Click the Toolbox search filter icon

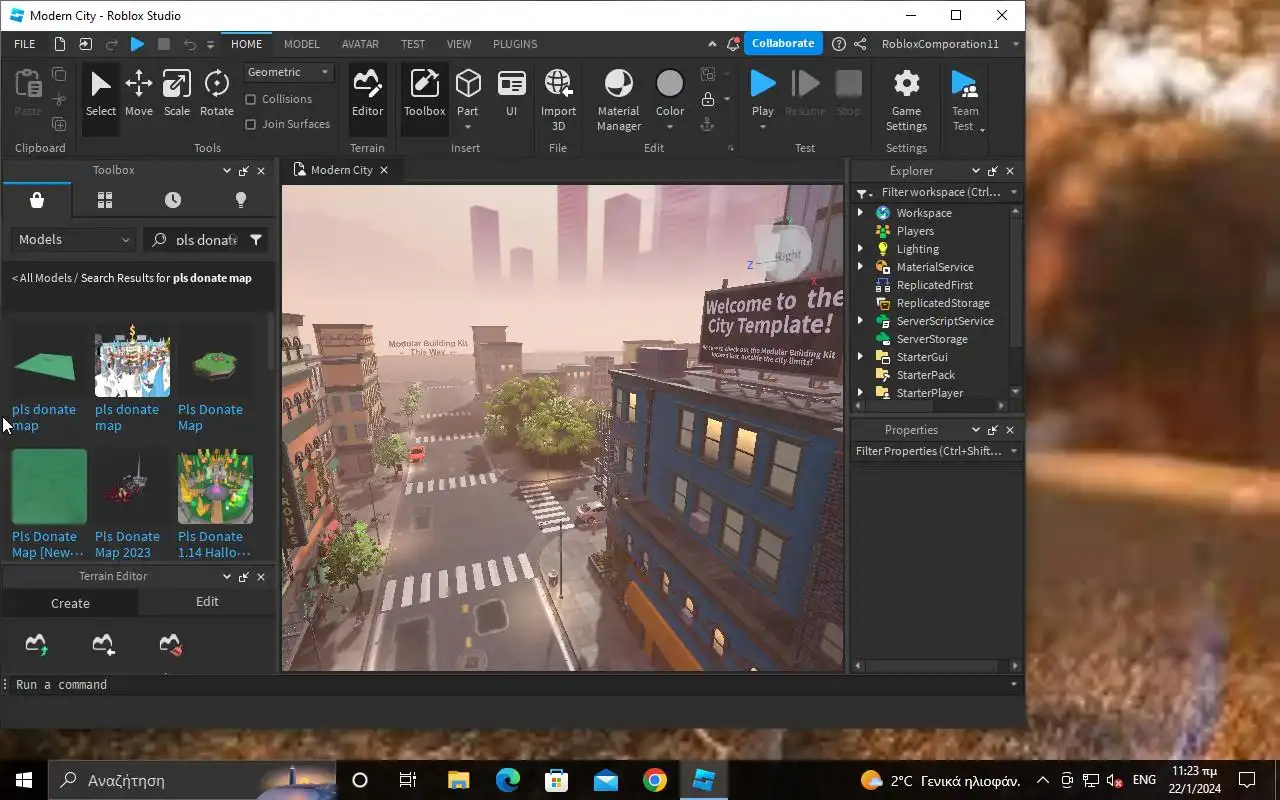click(256, 240)
